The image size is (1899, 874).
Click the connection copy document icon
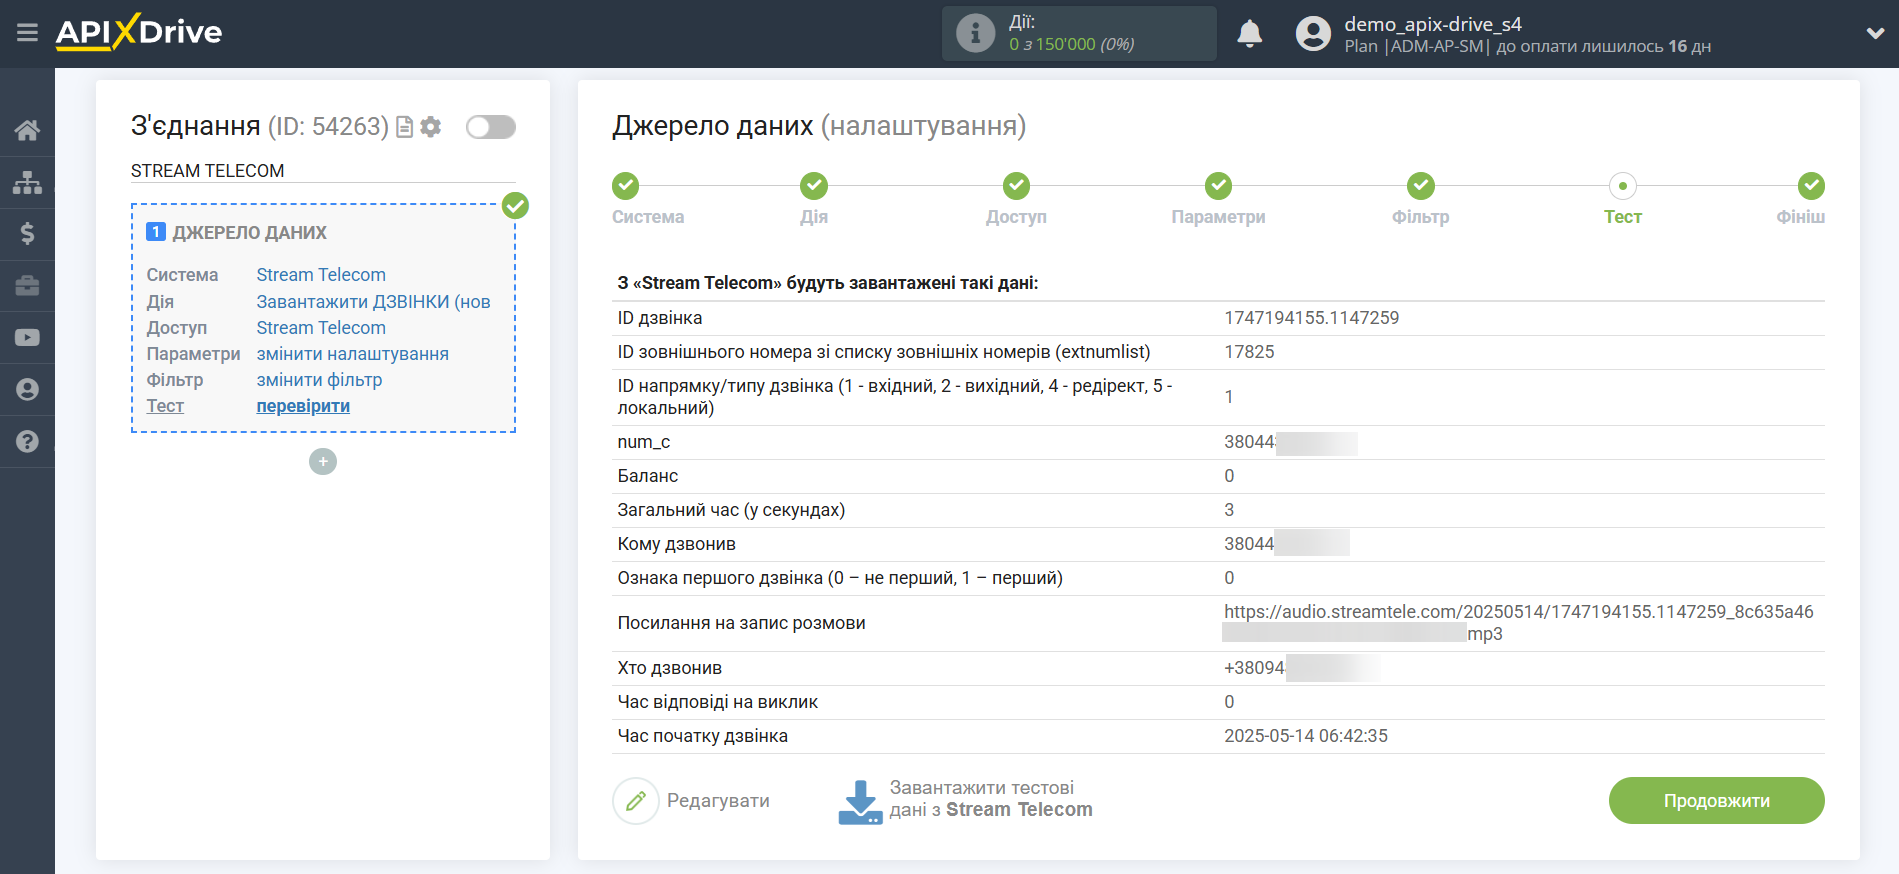(x=405, y=127)
